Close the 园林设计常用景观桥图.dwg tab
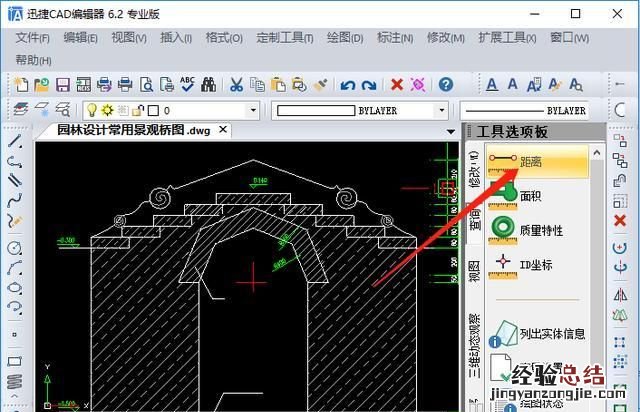Viewport: 640px width, 412px height. tap(223, 130)
